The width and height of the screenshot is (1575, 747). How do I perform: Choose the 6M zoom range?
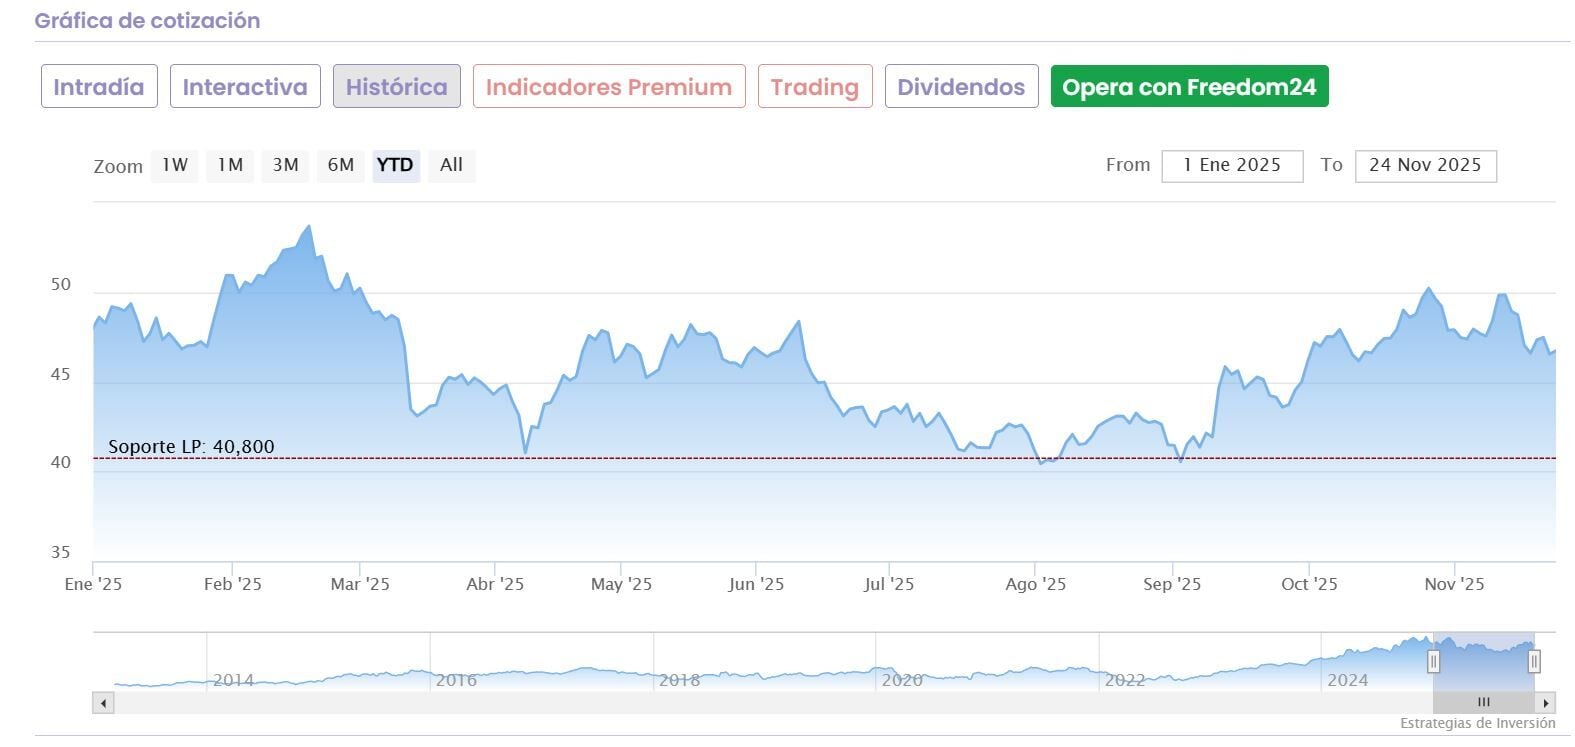(341, 165)
